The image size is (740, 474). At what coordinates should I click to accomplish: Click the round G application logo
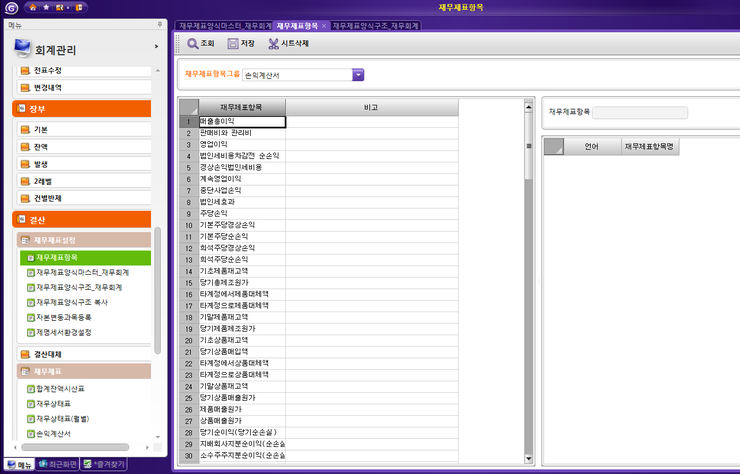pyautogui.click(x=10, y=7)
